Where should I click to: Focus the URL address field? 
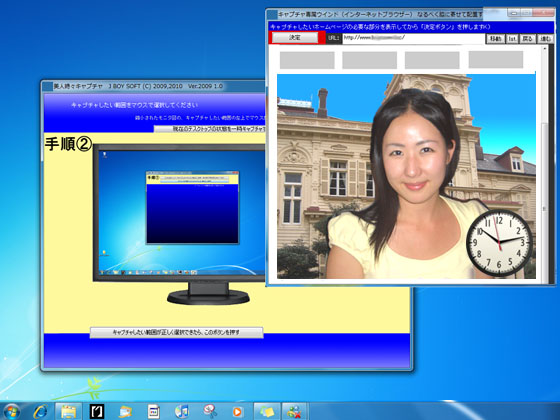tap(413, 38)
